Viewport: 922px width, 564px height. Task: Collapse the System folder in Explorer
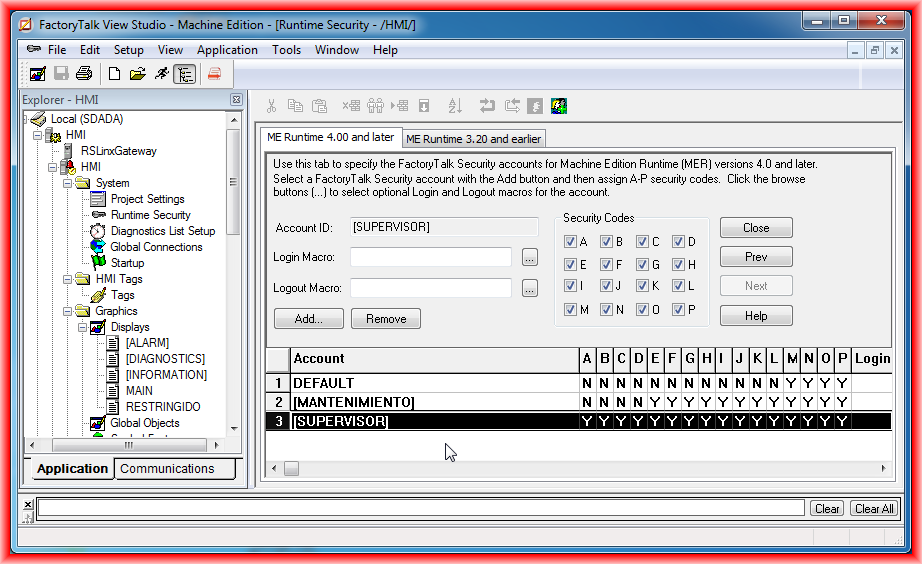[68, 183]
